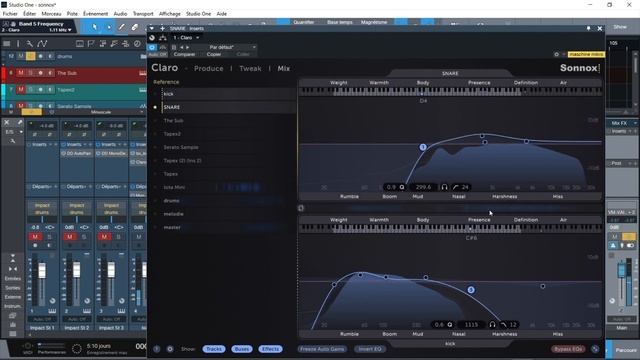Click the fader on mixer channel Impact St 1
The width and height of the screenshot is (640, 360).
coord(42,270)
